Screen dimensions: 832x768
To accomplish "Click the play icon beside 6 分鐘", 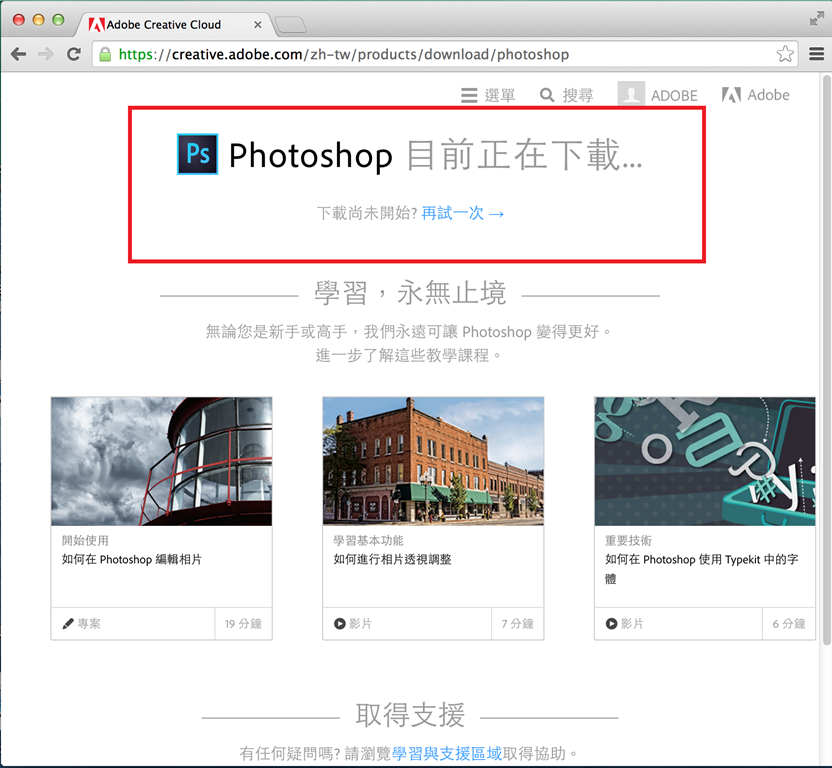I will point(611,624).
